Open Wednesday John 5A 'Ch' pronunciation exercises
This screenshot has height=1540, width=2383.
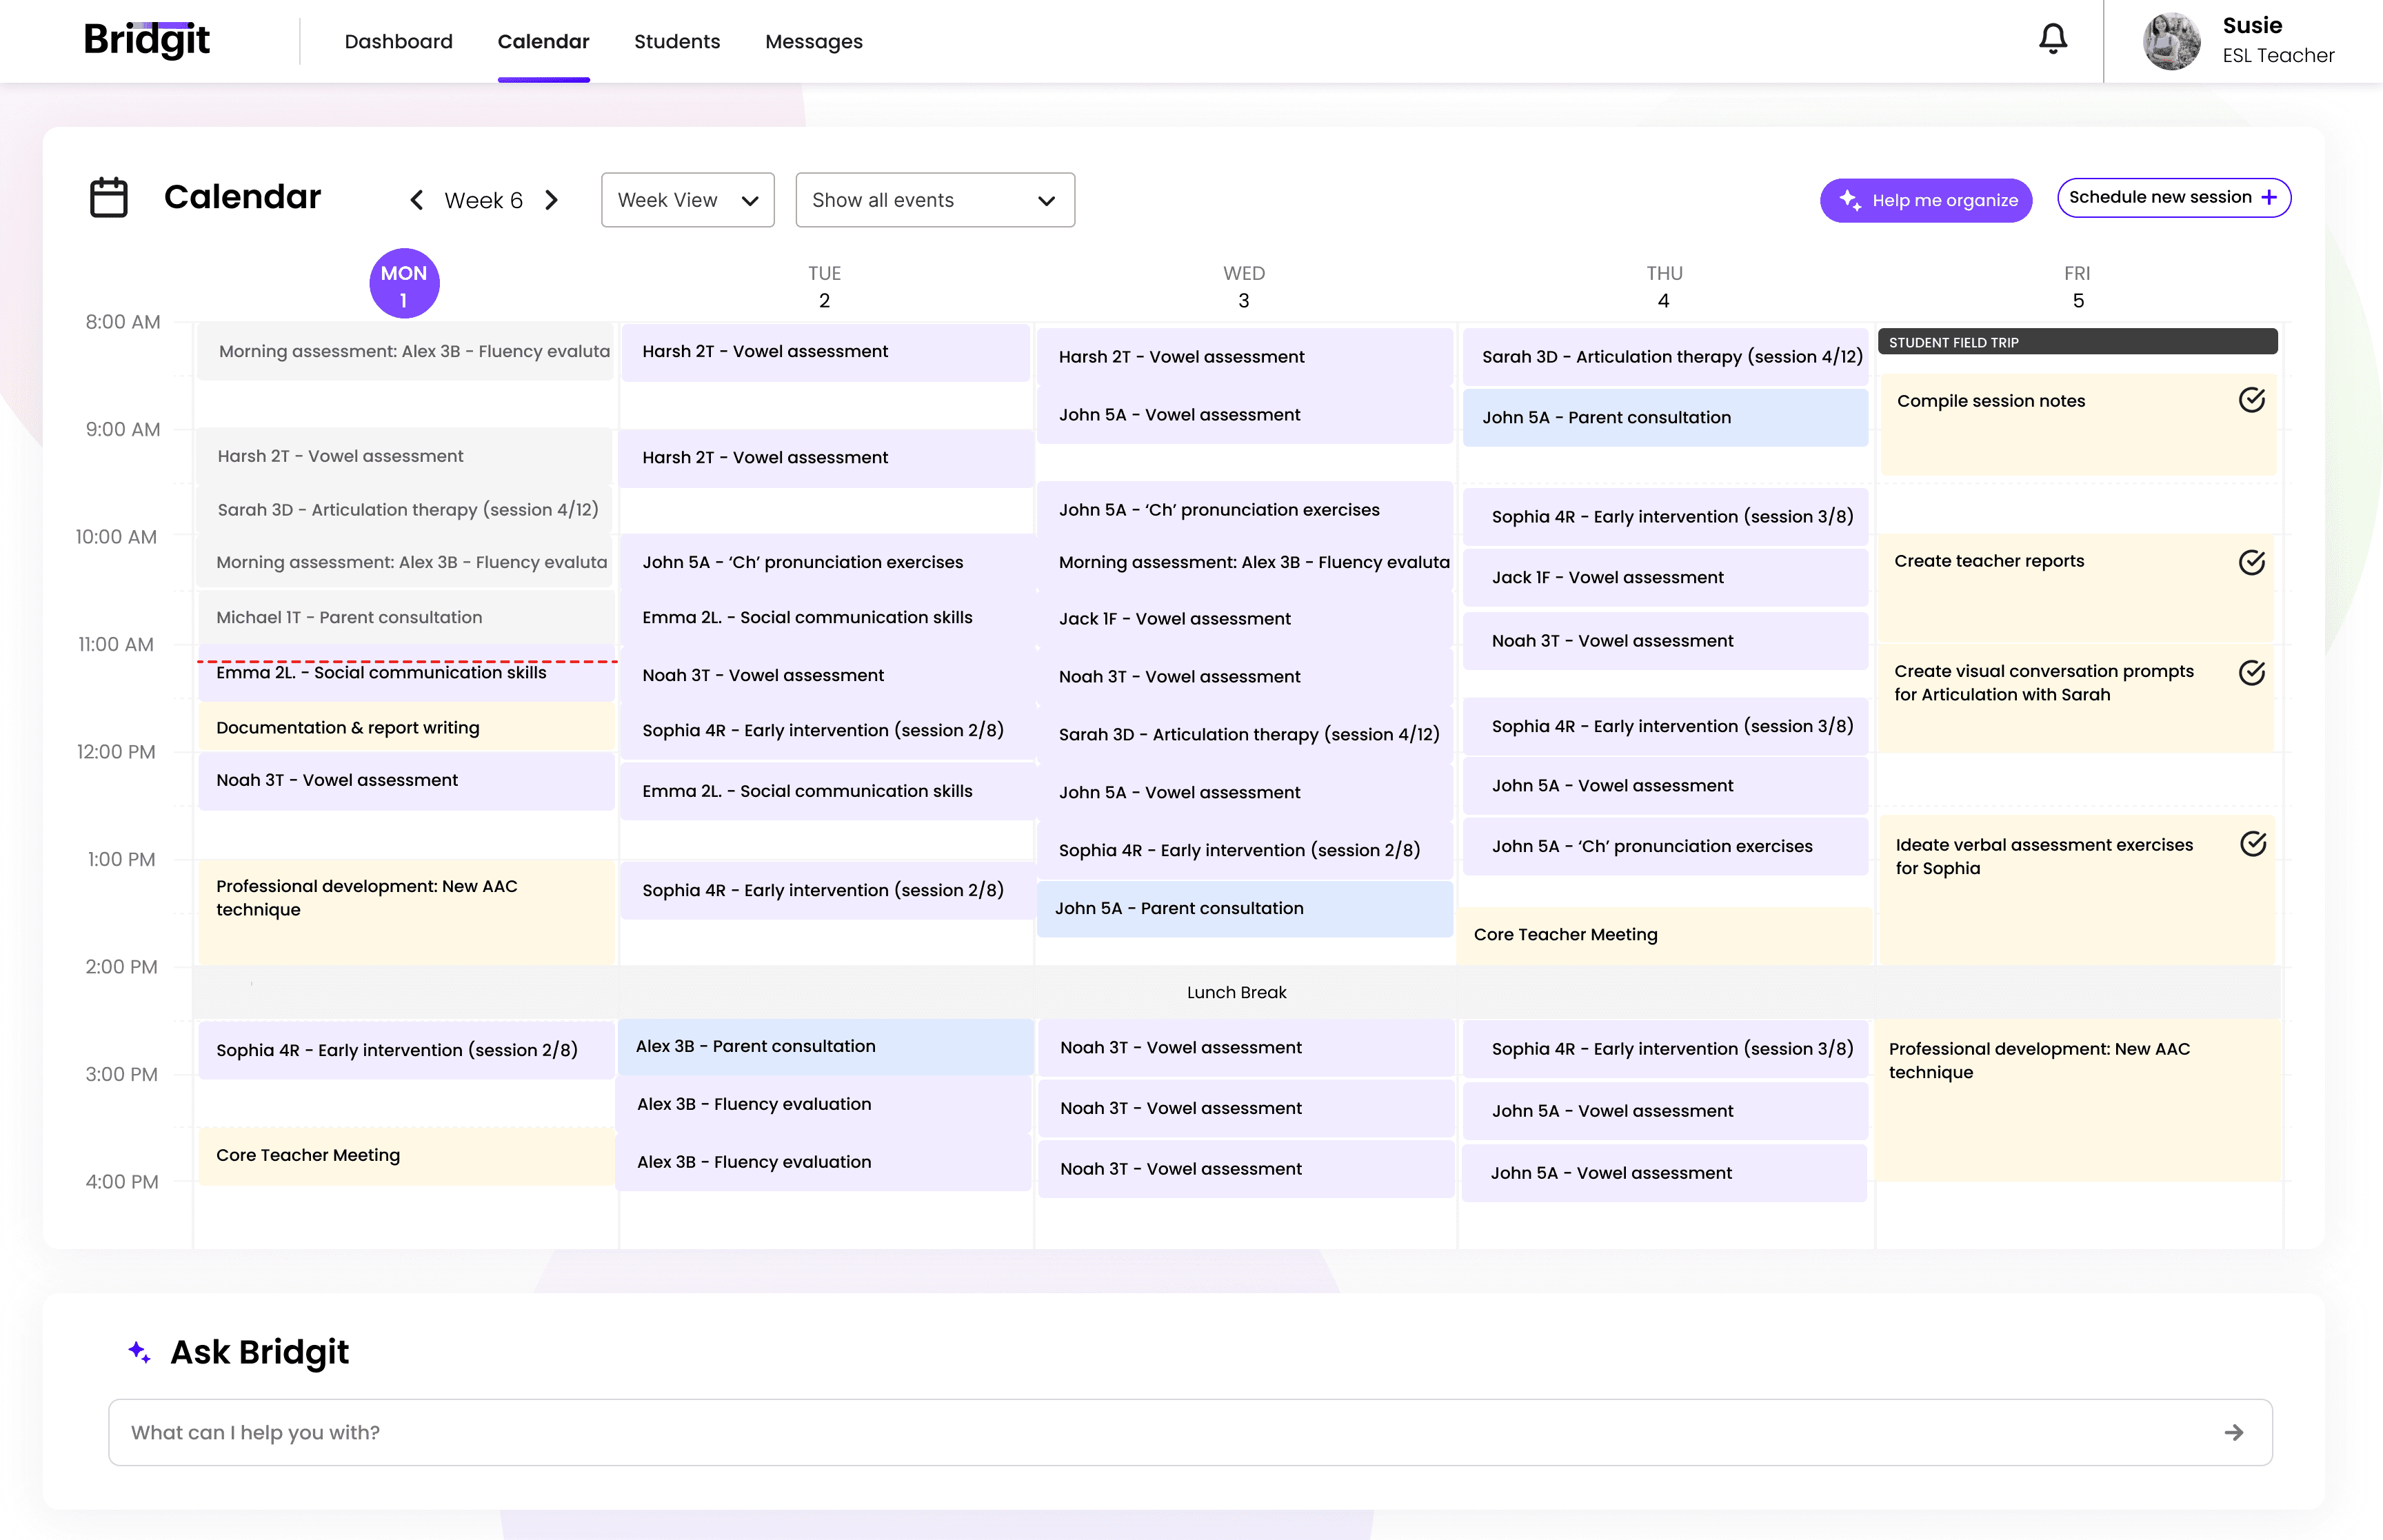coord(1244,510)
